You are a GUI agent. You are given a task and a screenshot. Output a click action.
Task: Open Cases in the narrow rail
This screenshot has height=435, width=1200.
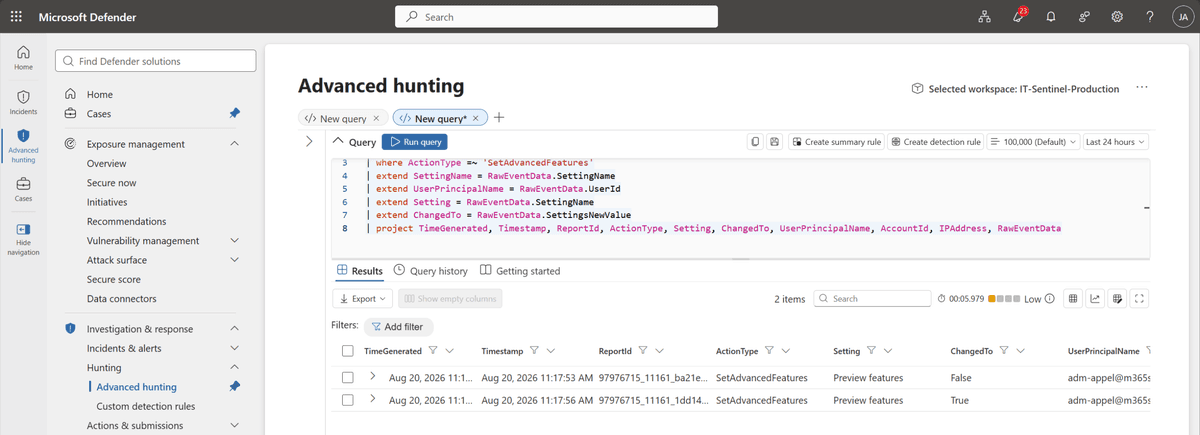coord(23,189)
